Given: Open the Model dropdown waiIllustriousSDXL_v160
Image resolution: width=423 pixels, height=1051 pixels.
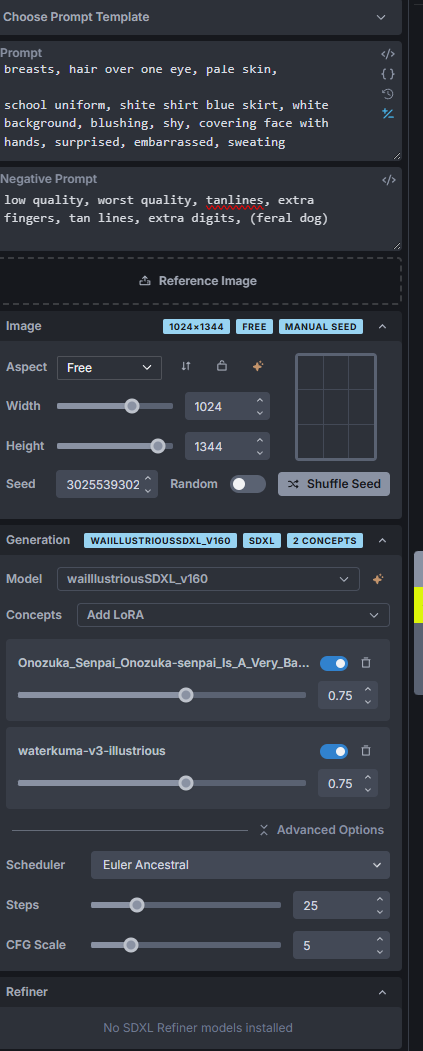Looking at the screenshot, I should tap(208, 579).
